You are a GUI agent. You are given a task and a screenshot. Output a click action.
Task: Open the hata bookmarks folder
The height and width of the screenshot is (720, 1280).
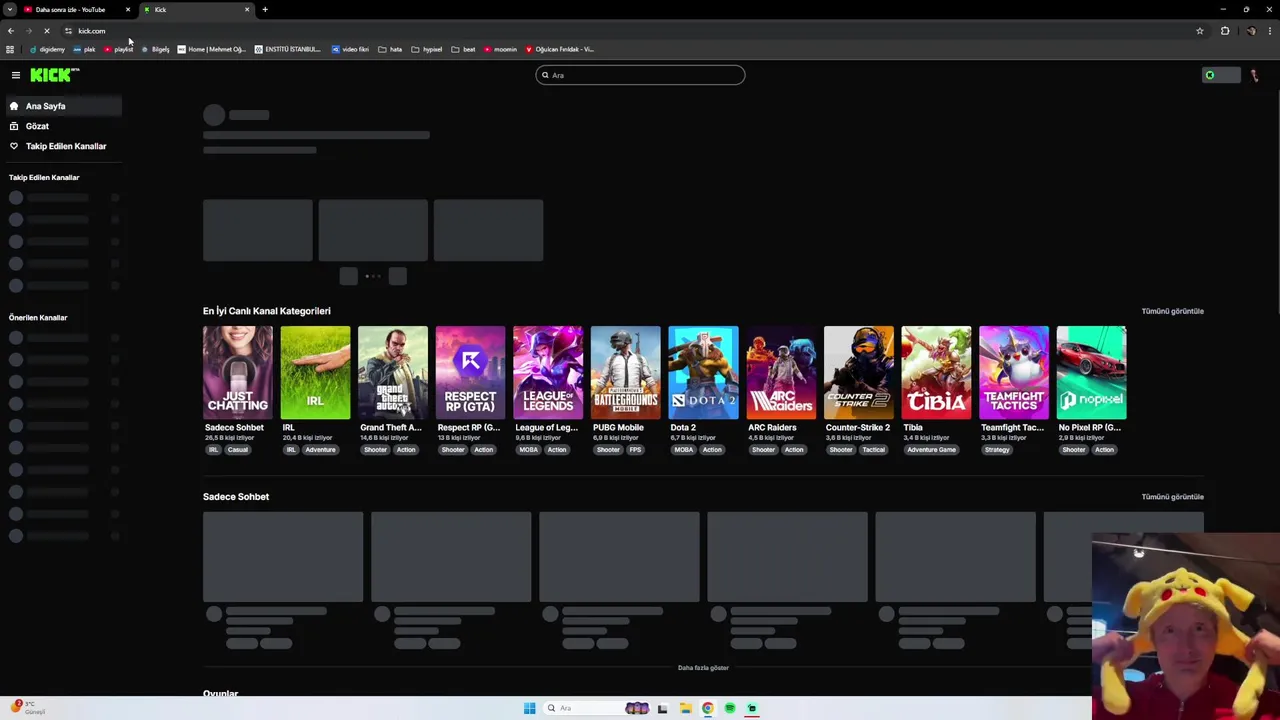click(390, 49)
